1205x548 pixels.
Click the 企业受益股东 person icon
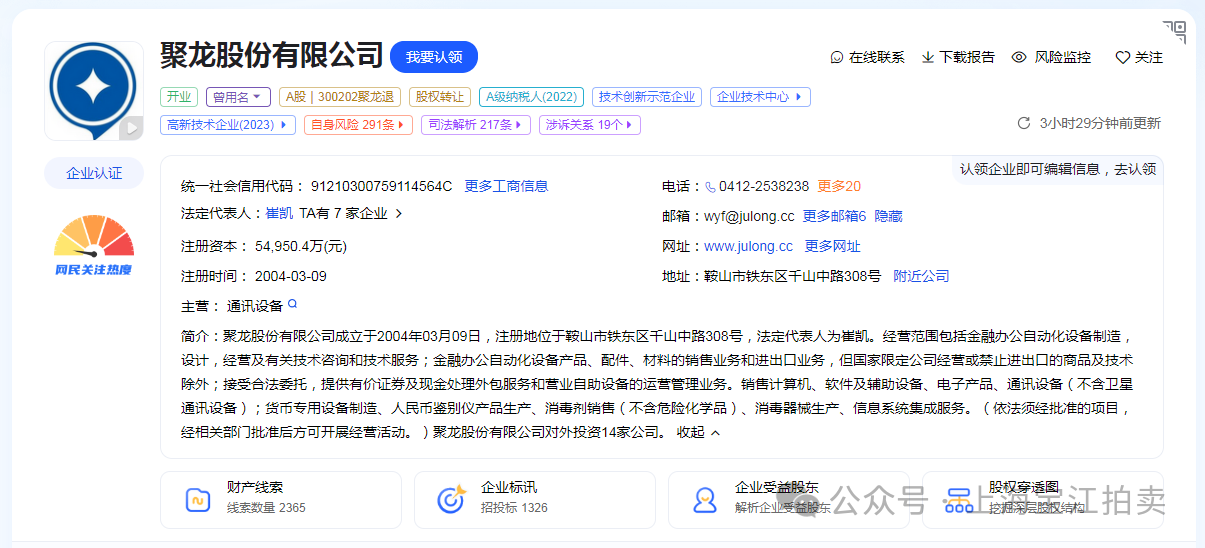705,499
